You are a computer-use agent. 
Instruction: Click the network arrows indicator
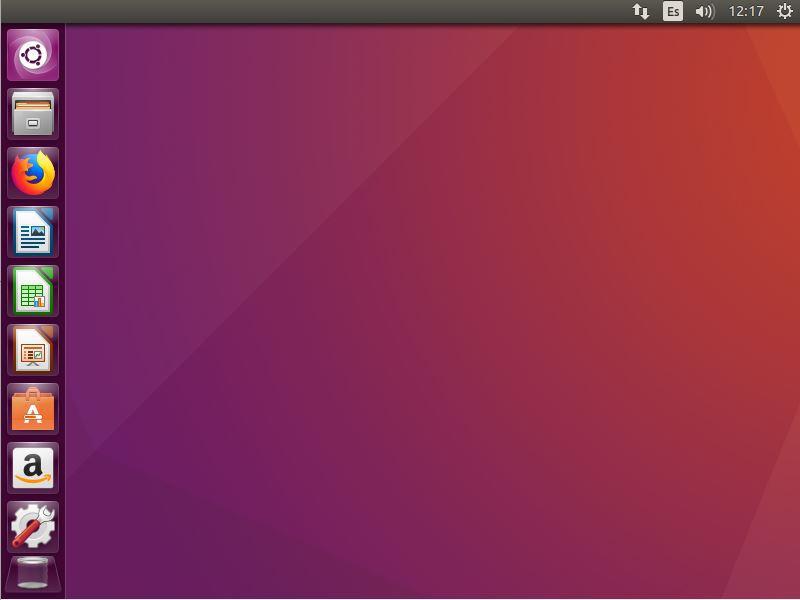click(641, 12)
